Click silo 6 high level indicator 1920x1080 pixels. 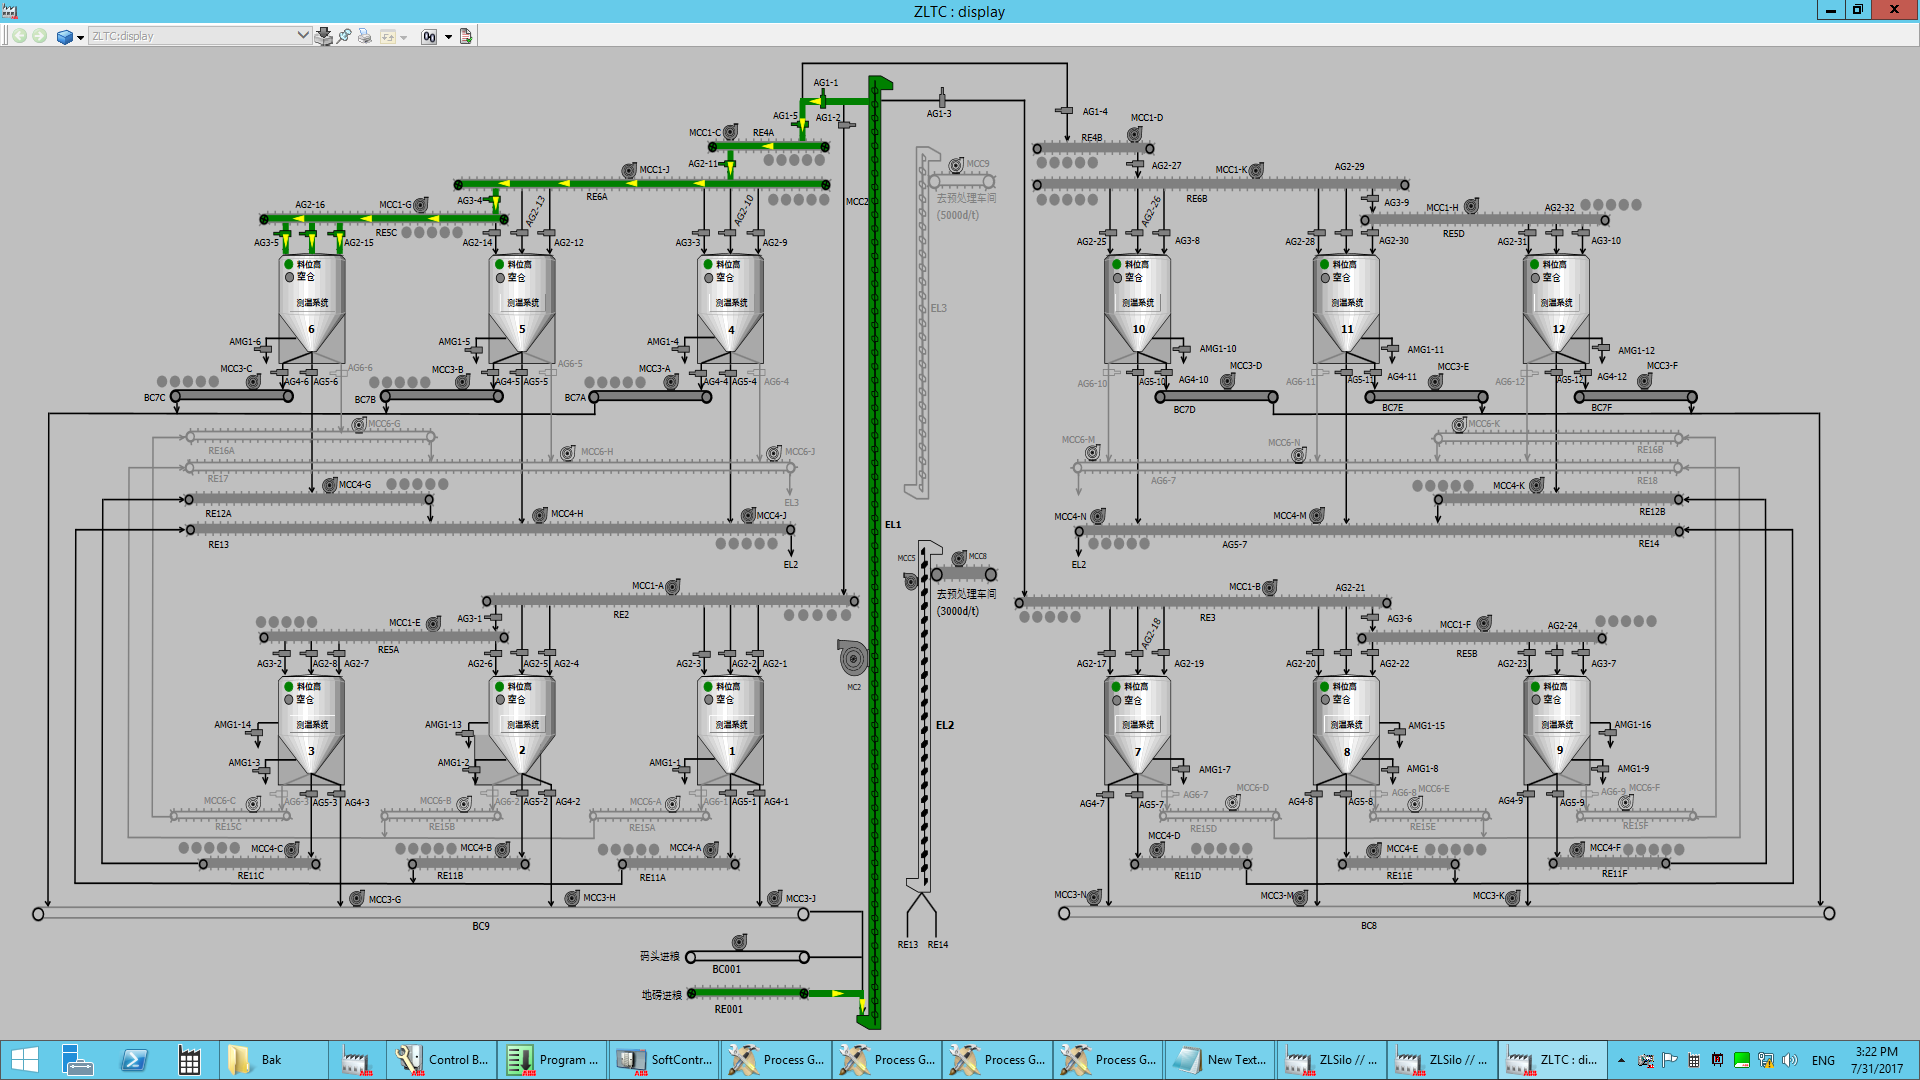289,265
